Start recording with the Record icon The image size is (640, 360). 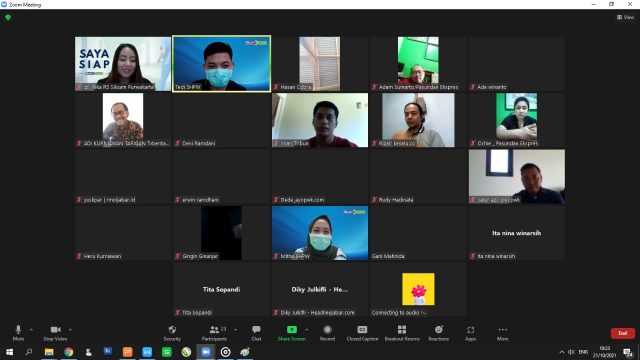327,333
